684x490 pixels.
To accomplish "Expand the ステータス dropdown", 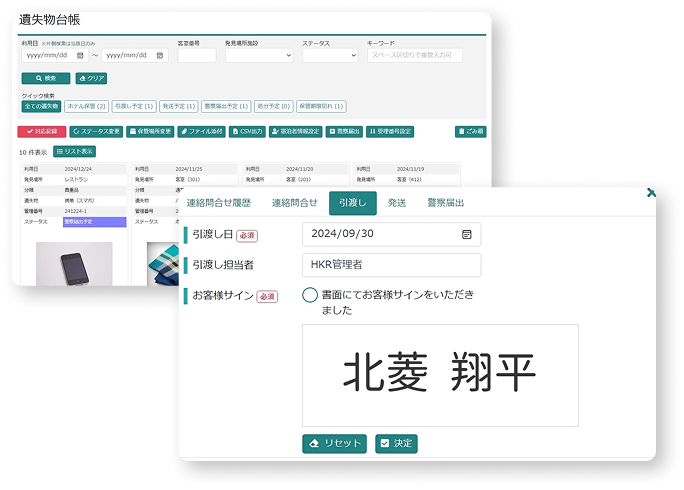I will 330,56.
